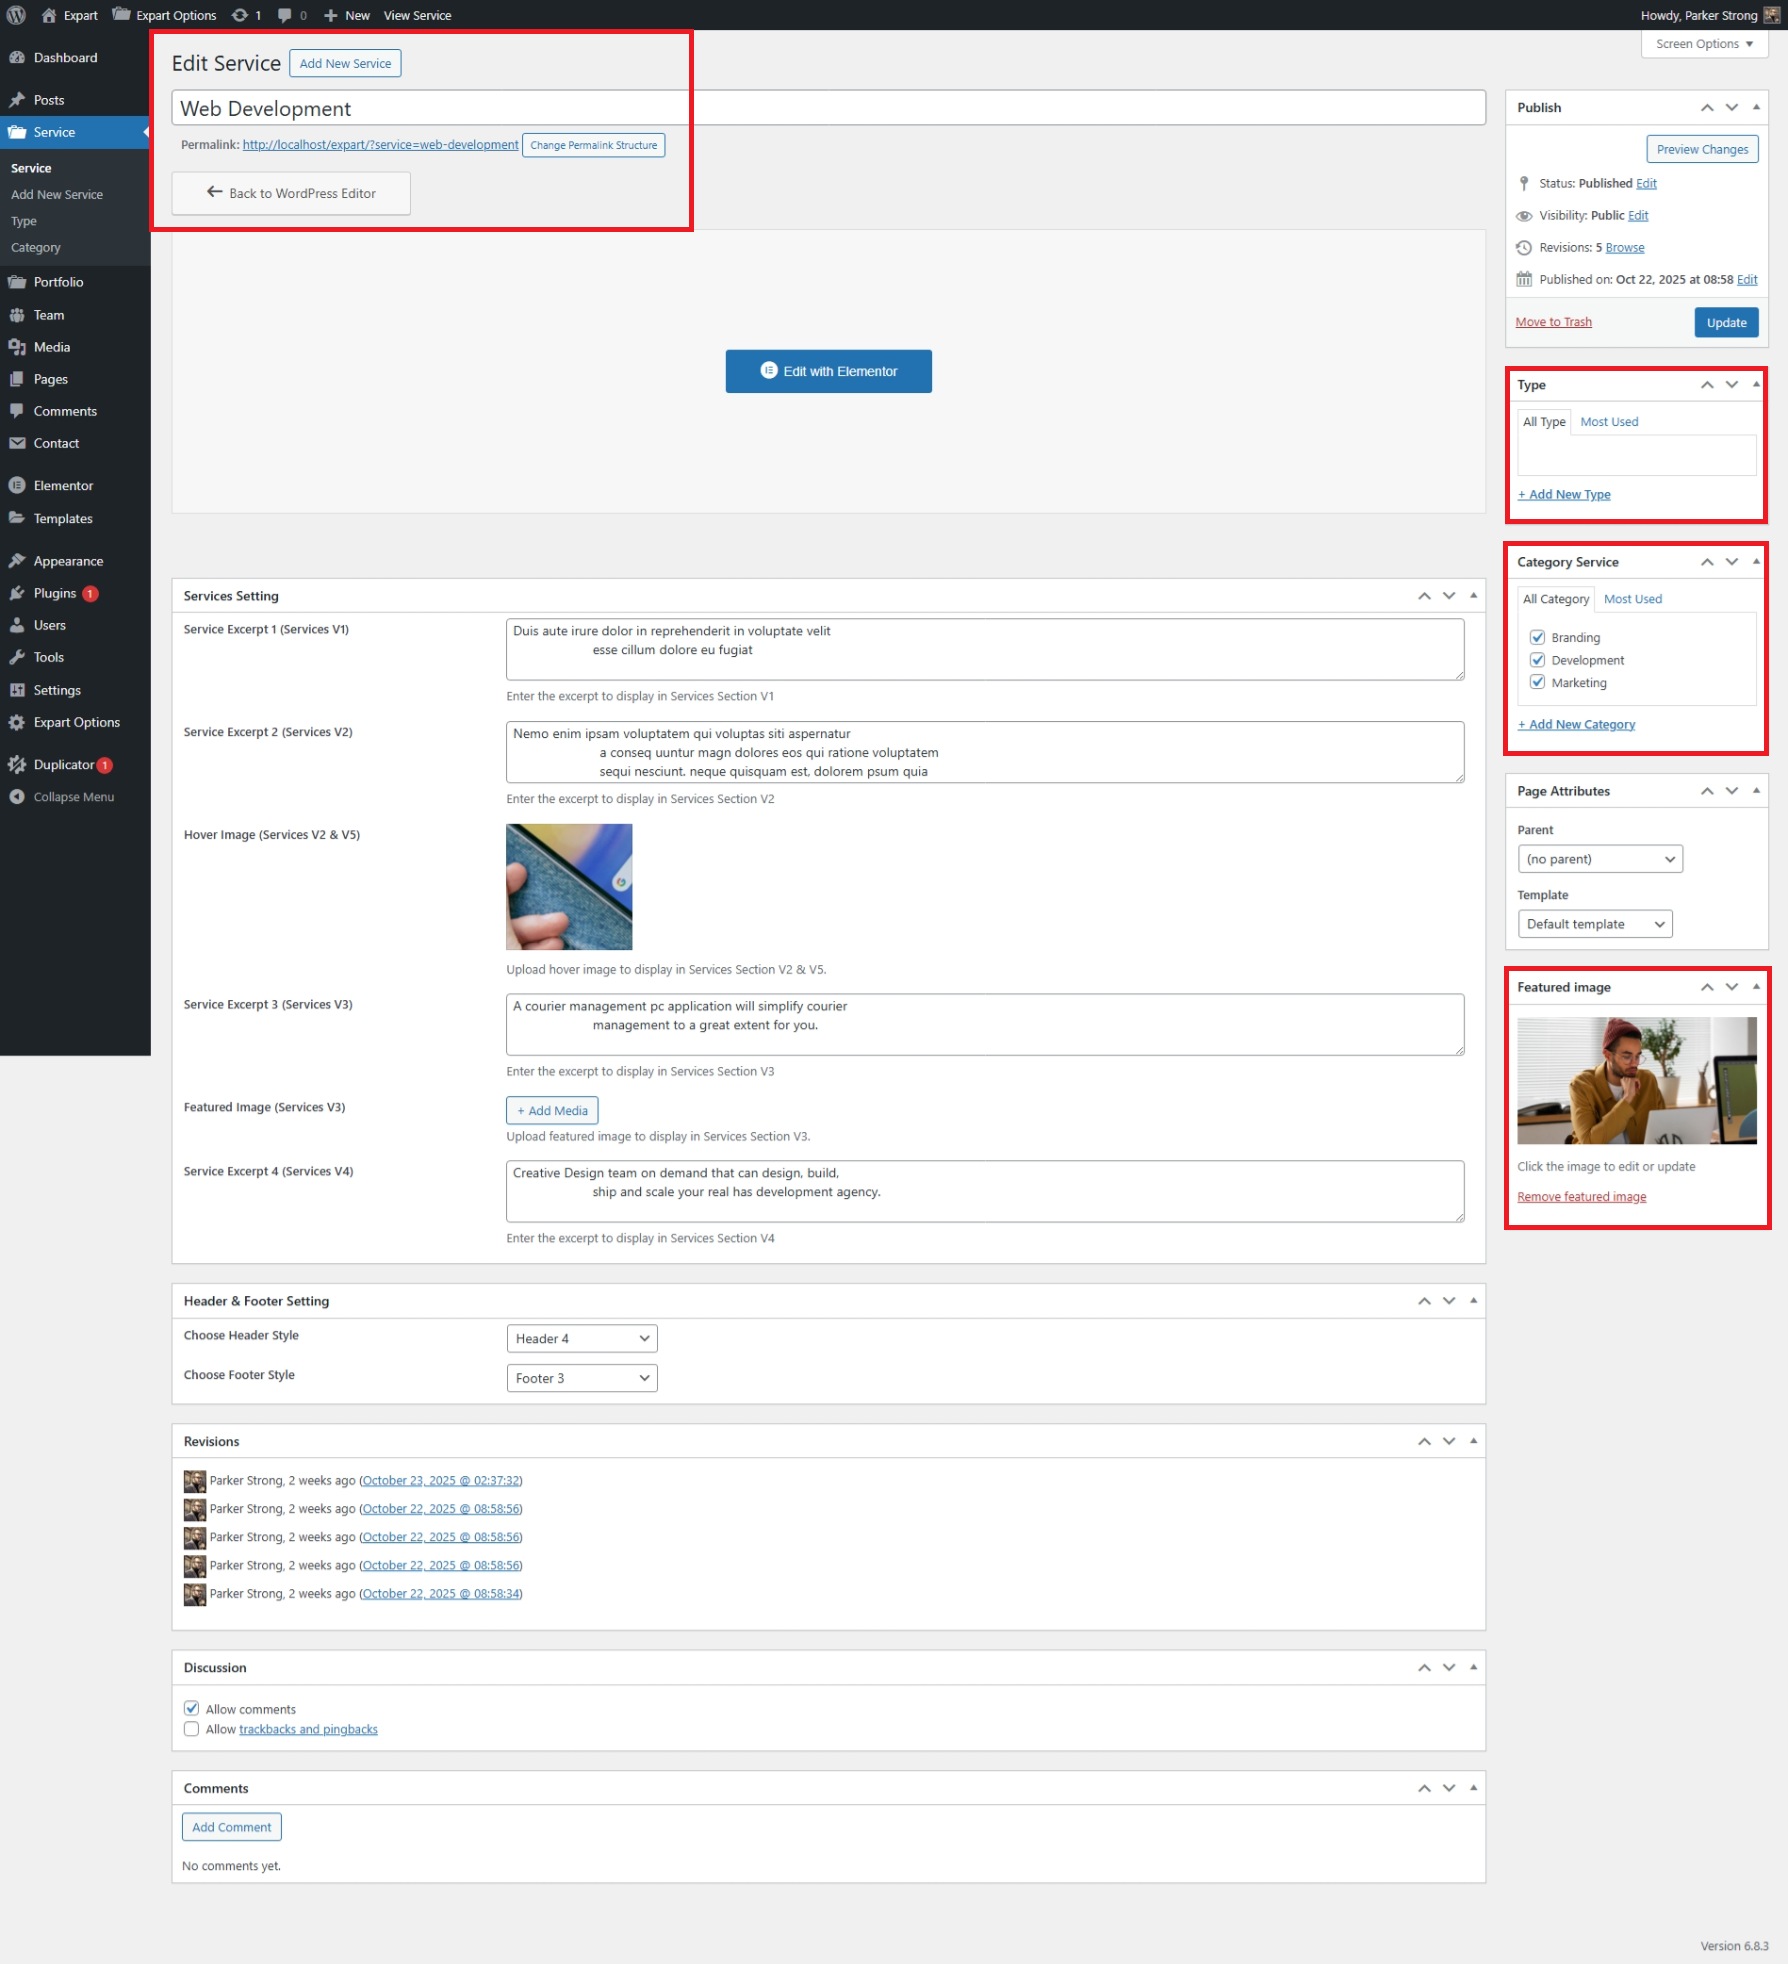Open the updates icon in admin bar
Viewport: 1788px width, 1964px height.
240,15
